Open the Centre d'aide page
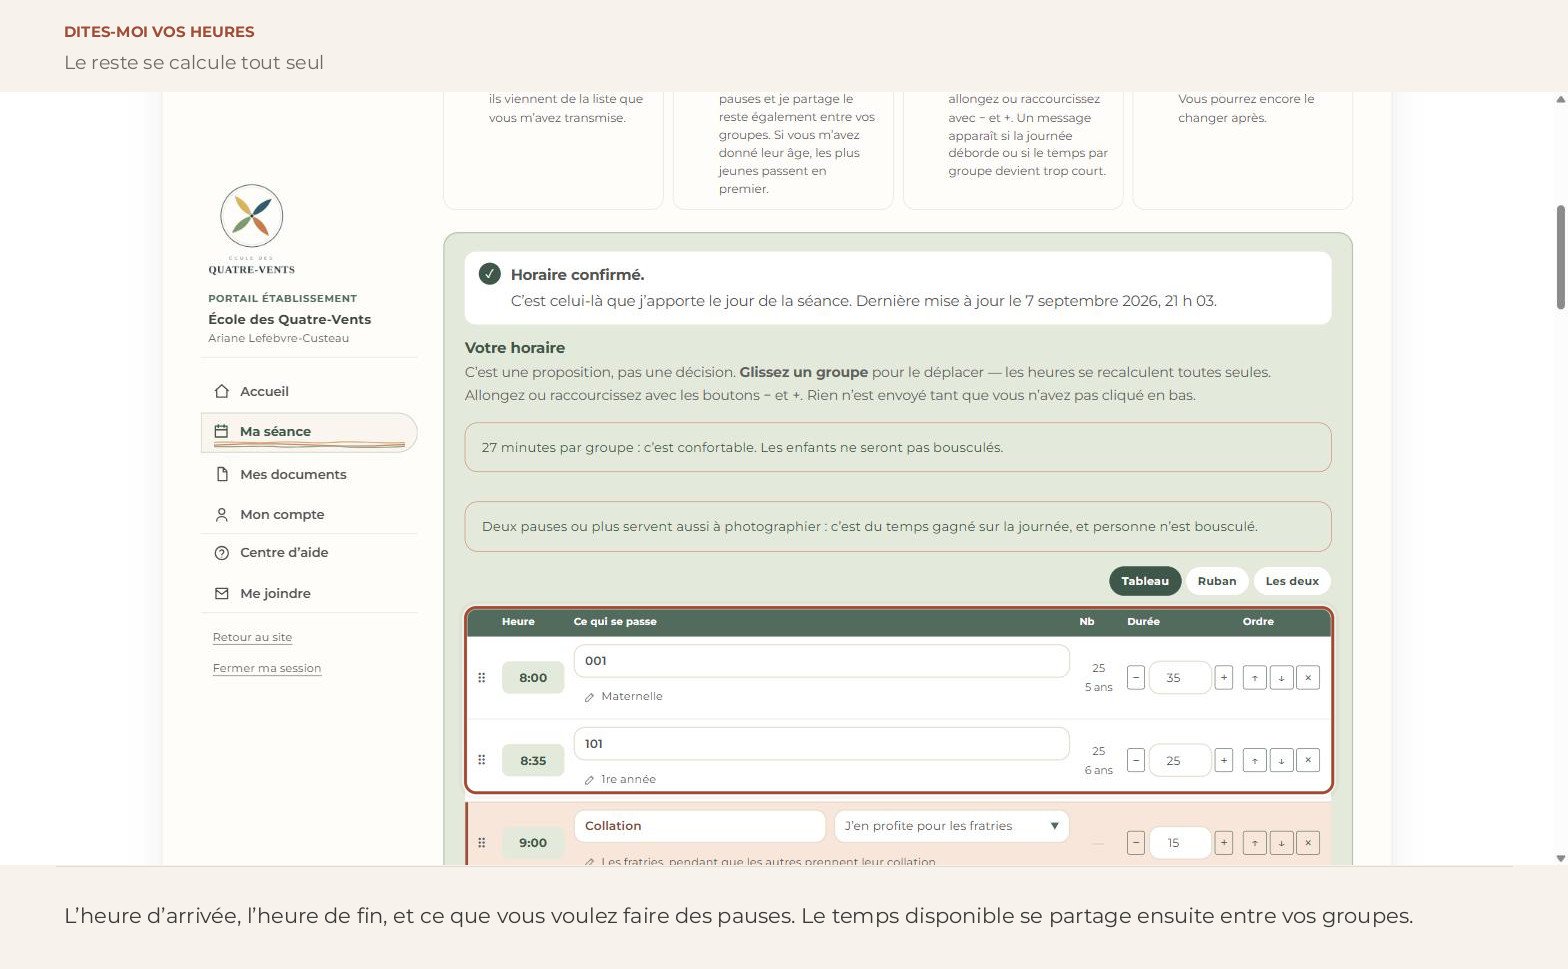 [309, 552]
